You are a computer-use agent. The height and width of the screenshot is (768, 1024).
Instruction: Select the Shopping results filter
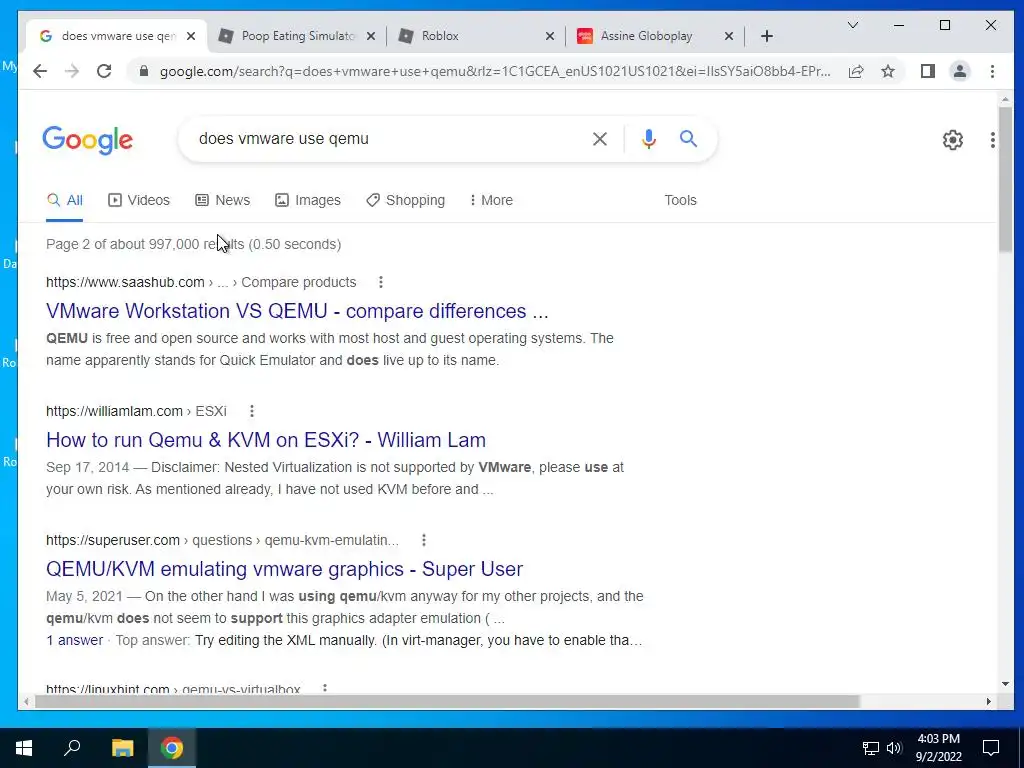pyautogui.click(x=406, y=200)
